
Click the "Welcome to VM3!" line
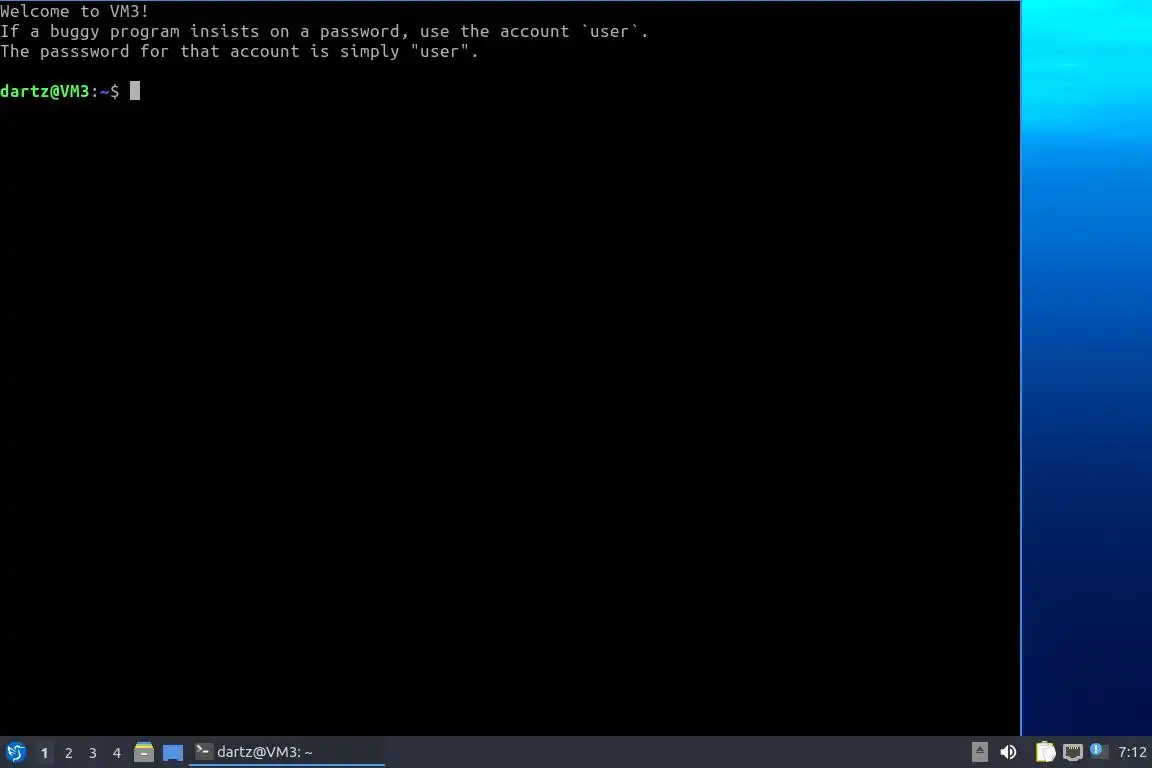coord(74,11)
